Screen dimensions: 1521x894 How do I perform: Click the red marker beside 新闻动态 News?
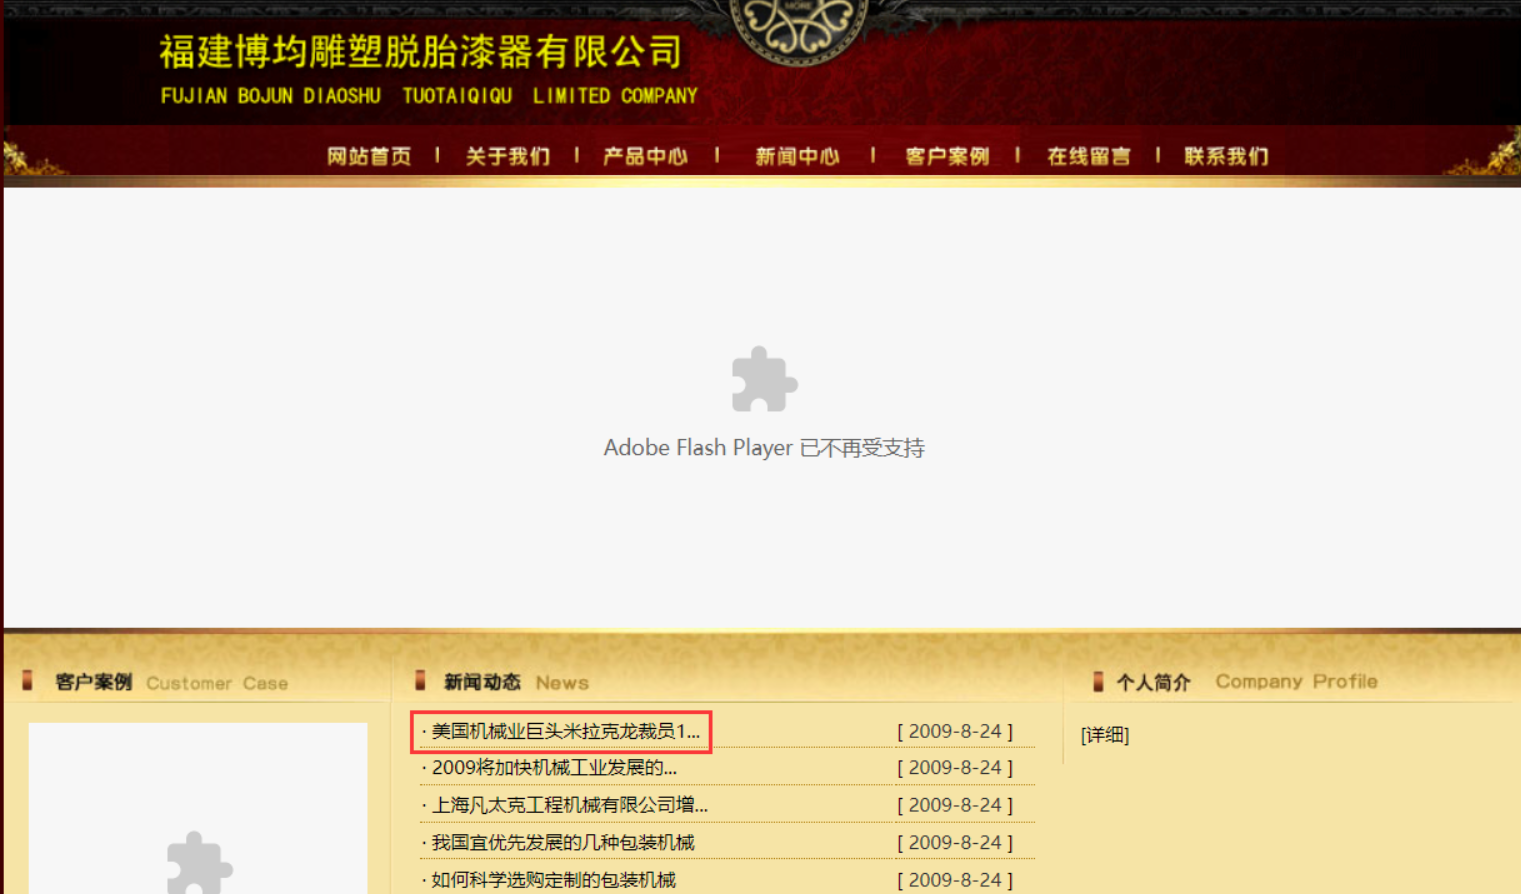tap(421, 681)
